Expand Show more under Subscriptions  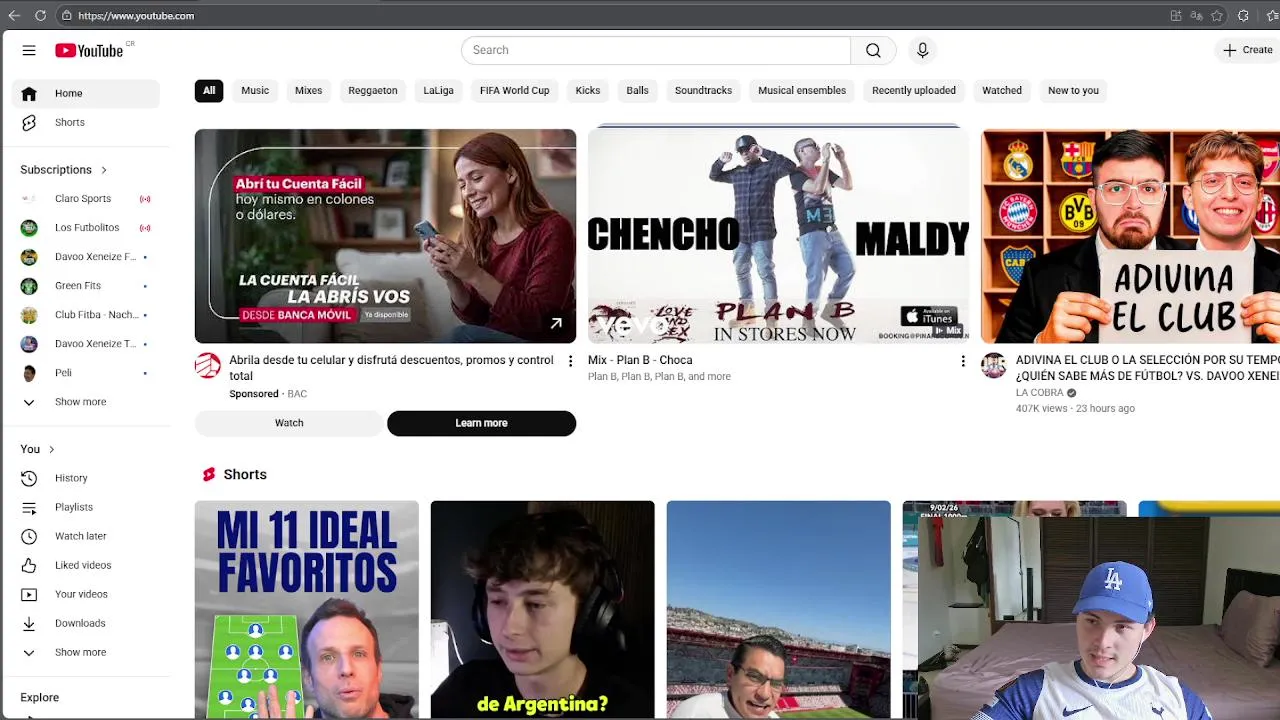click(86, 402)
